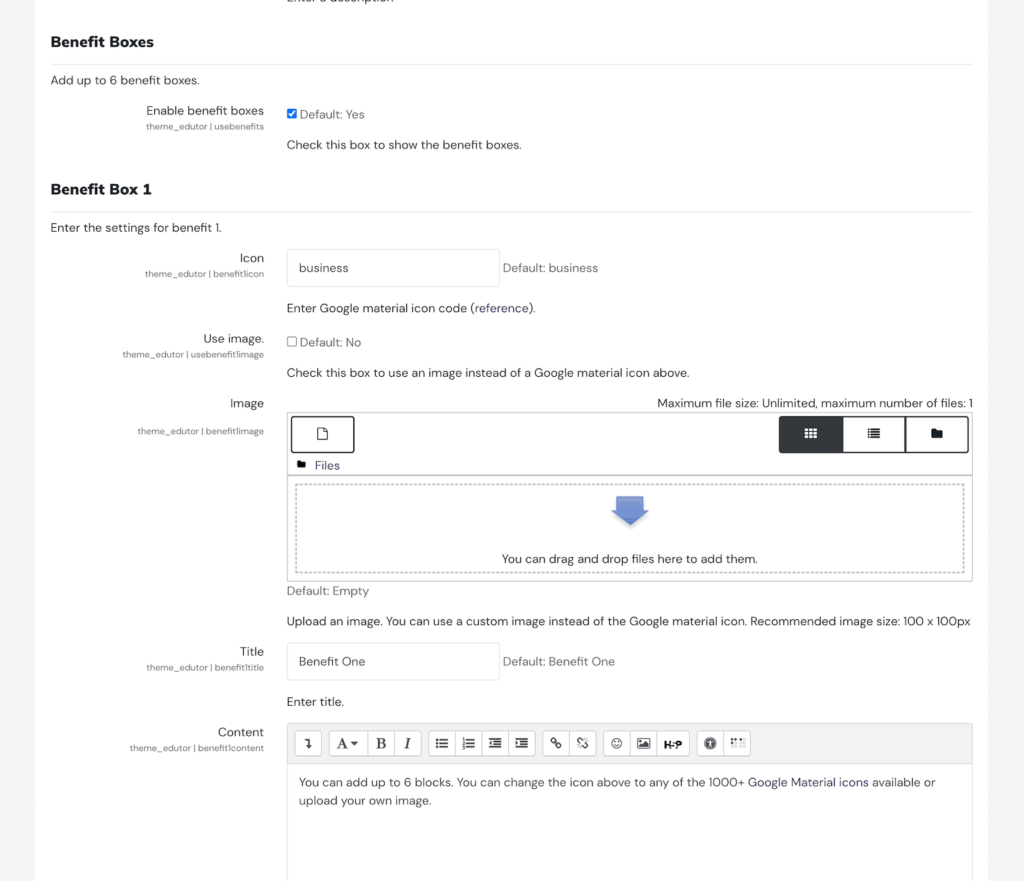Expand the editor toolbar toggle arrow

pyautogui.click(x=308, y=743)
